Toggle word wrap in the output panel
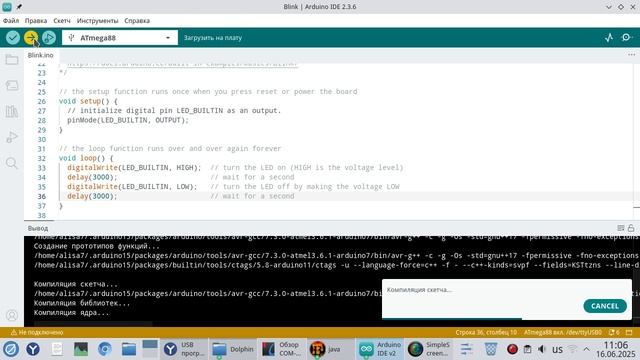The height and width of the screenshot is (360, 640). coord(621,228)
